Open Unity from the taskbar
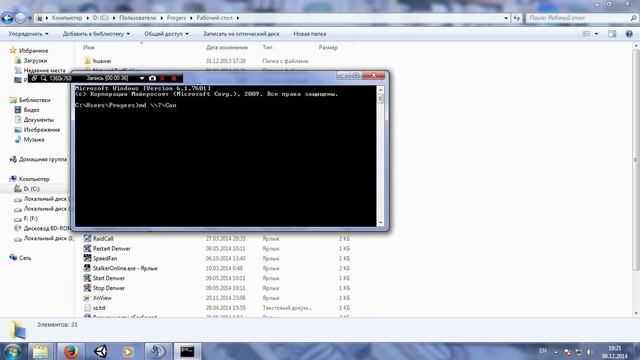The width and height of the screenshot is (640, 360). pyautogui.click(x=100, y=351)
